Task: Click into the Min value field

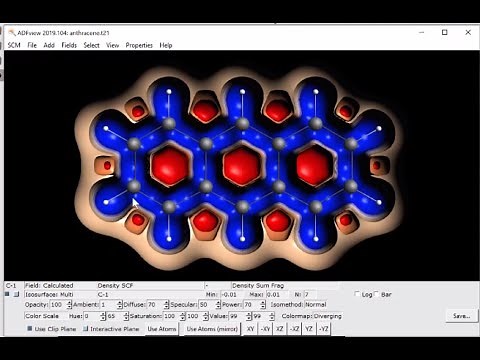Action: pyautogui.click(x=232, y=295)
